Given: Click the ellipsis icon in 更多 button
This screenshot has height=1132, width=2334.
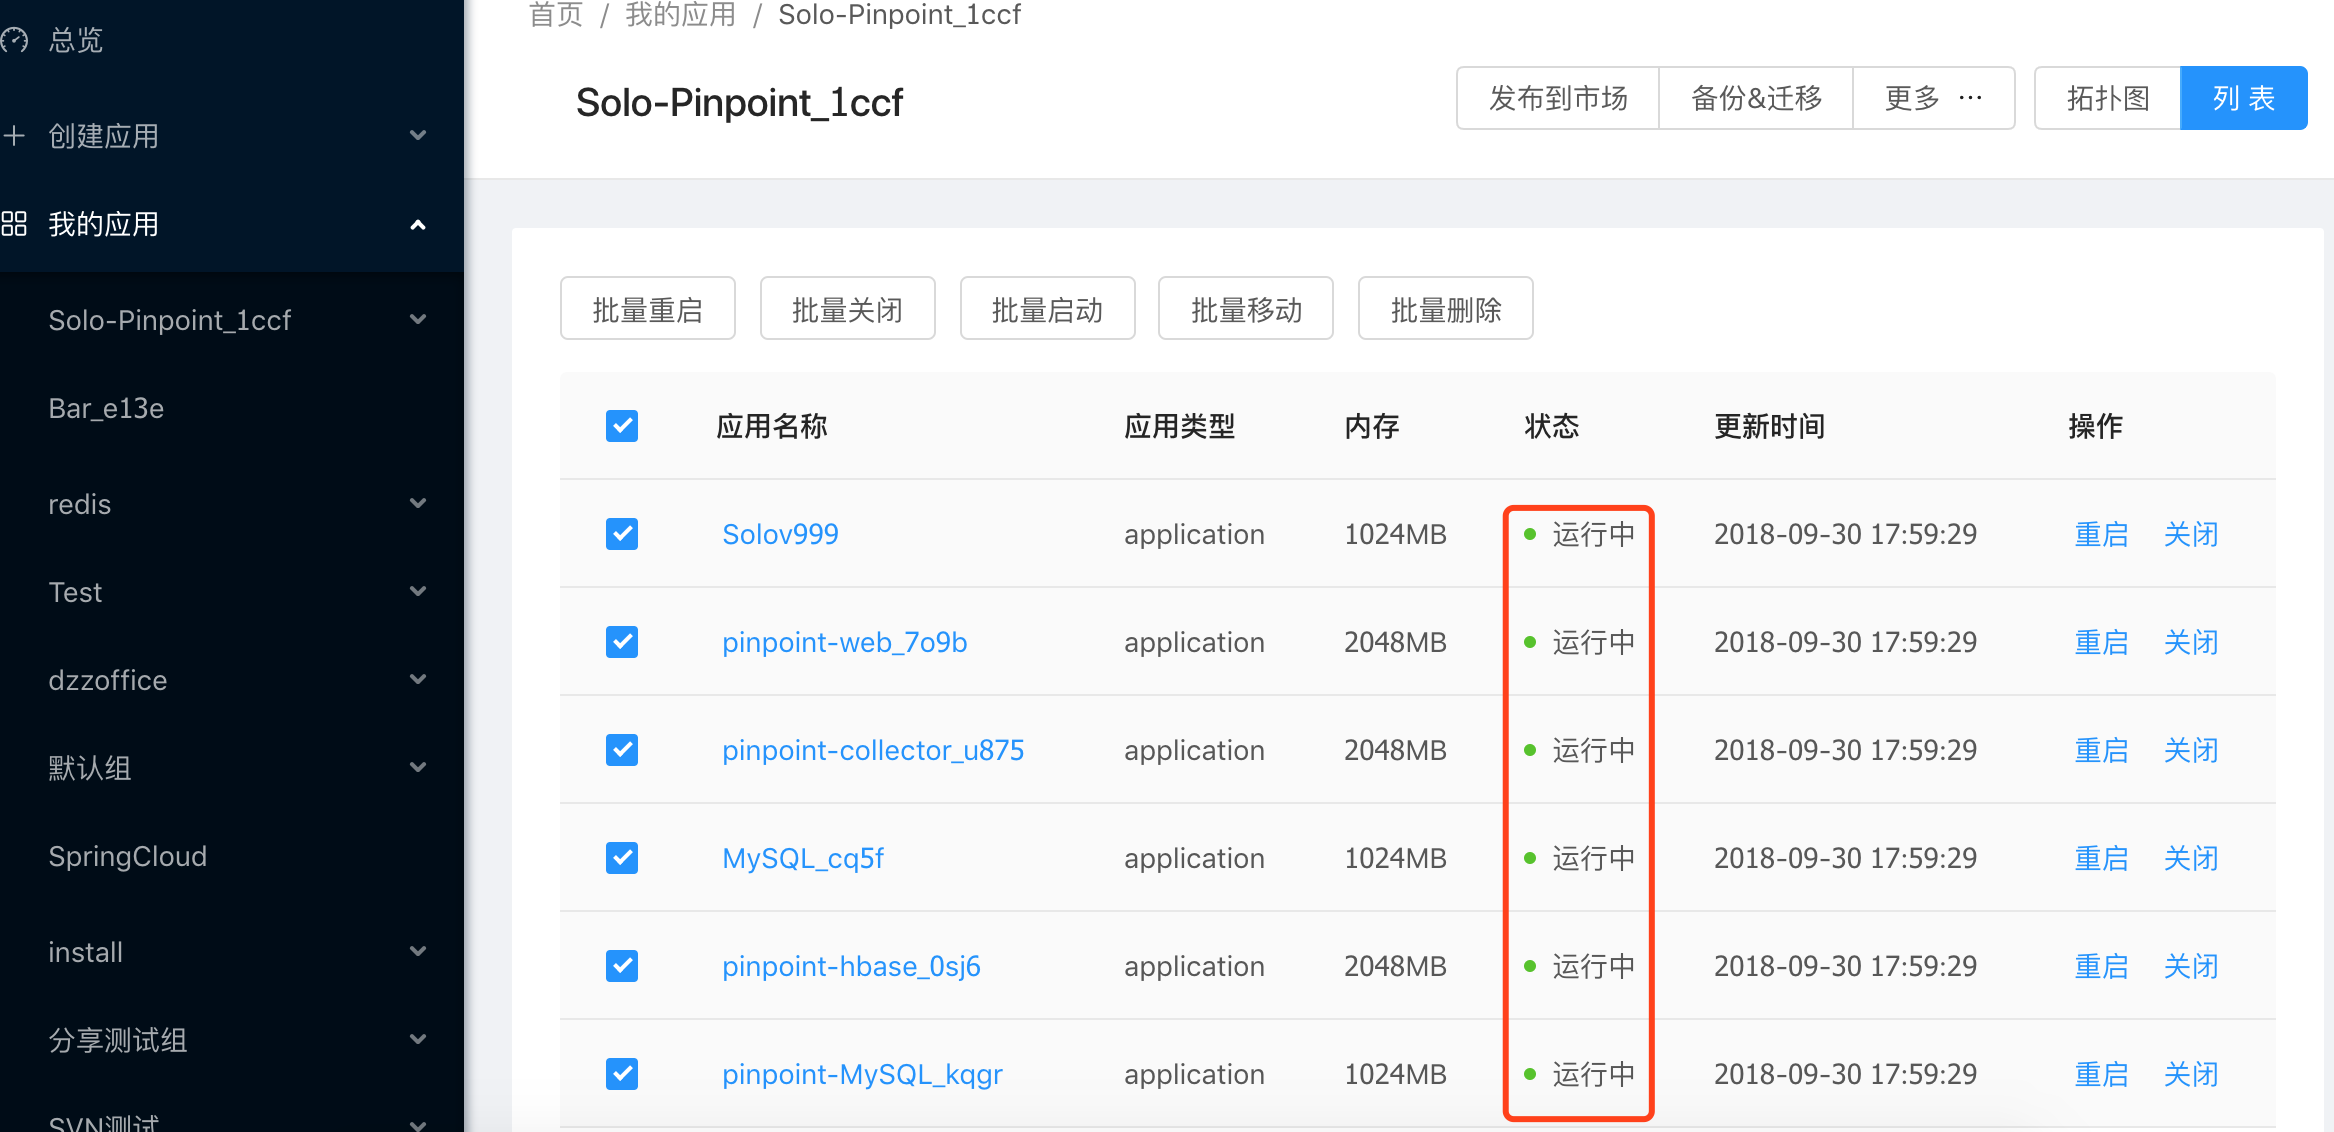Looking at the screenshot, I should click(1970, 98).
